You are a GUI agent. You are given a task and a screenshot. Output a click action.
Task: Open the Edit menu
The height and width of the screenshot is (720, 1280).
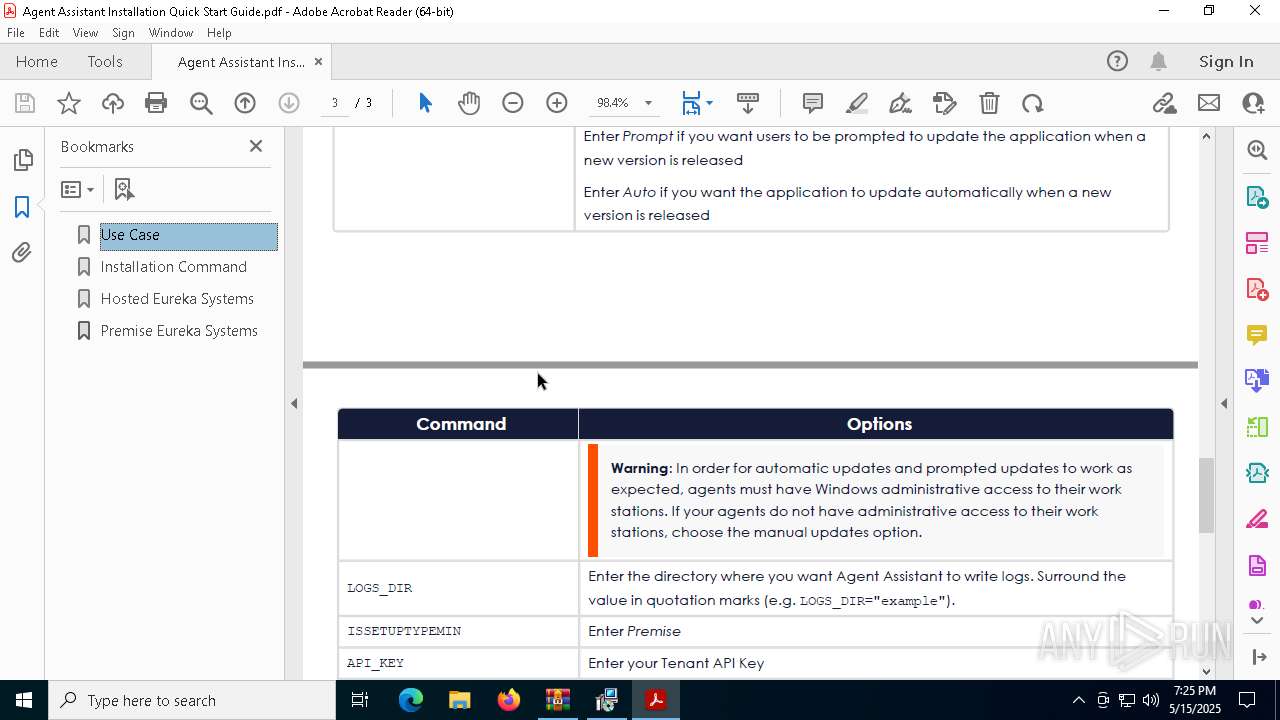pos(49,33)
